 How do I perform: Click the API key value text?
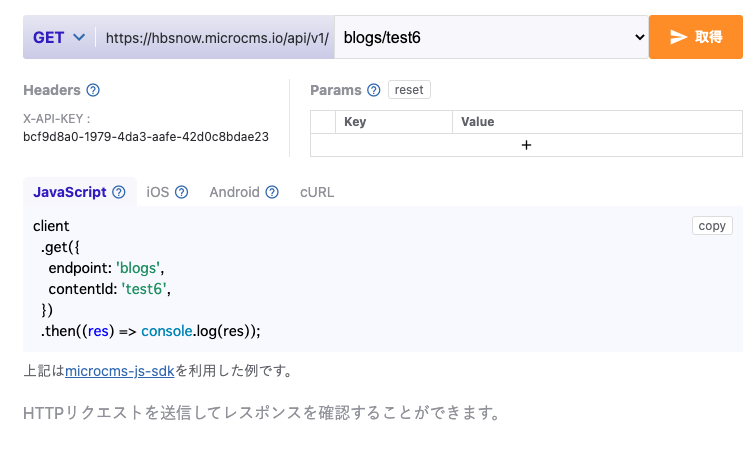(x=146, y=137)
